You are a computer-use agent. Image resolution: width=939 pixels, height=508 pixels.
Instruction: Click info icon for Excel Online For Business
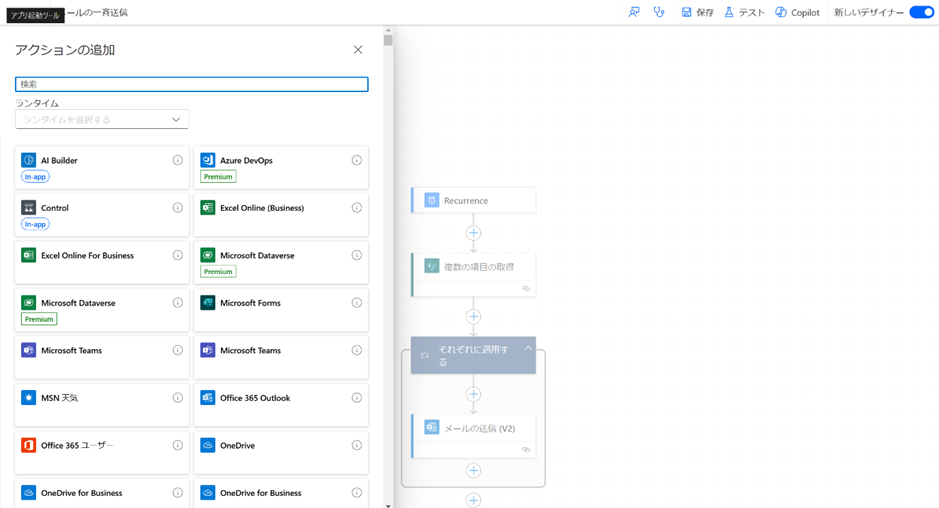(178, 255)
